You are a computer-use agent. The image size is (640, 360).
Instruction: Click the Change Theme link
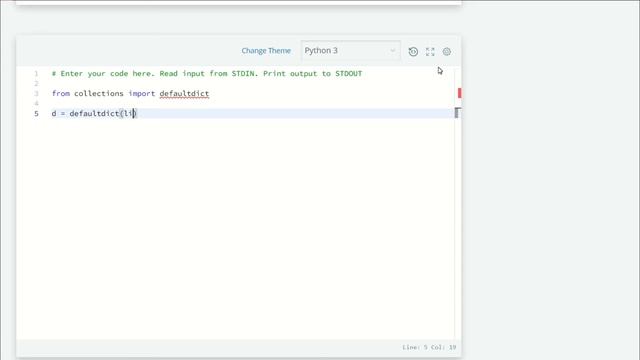266,51
